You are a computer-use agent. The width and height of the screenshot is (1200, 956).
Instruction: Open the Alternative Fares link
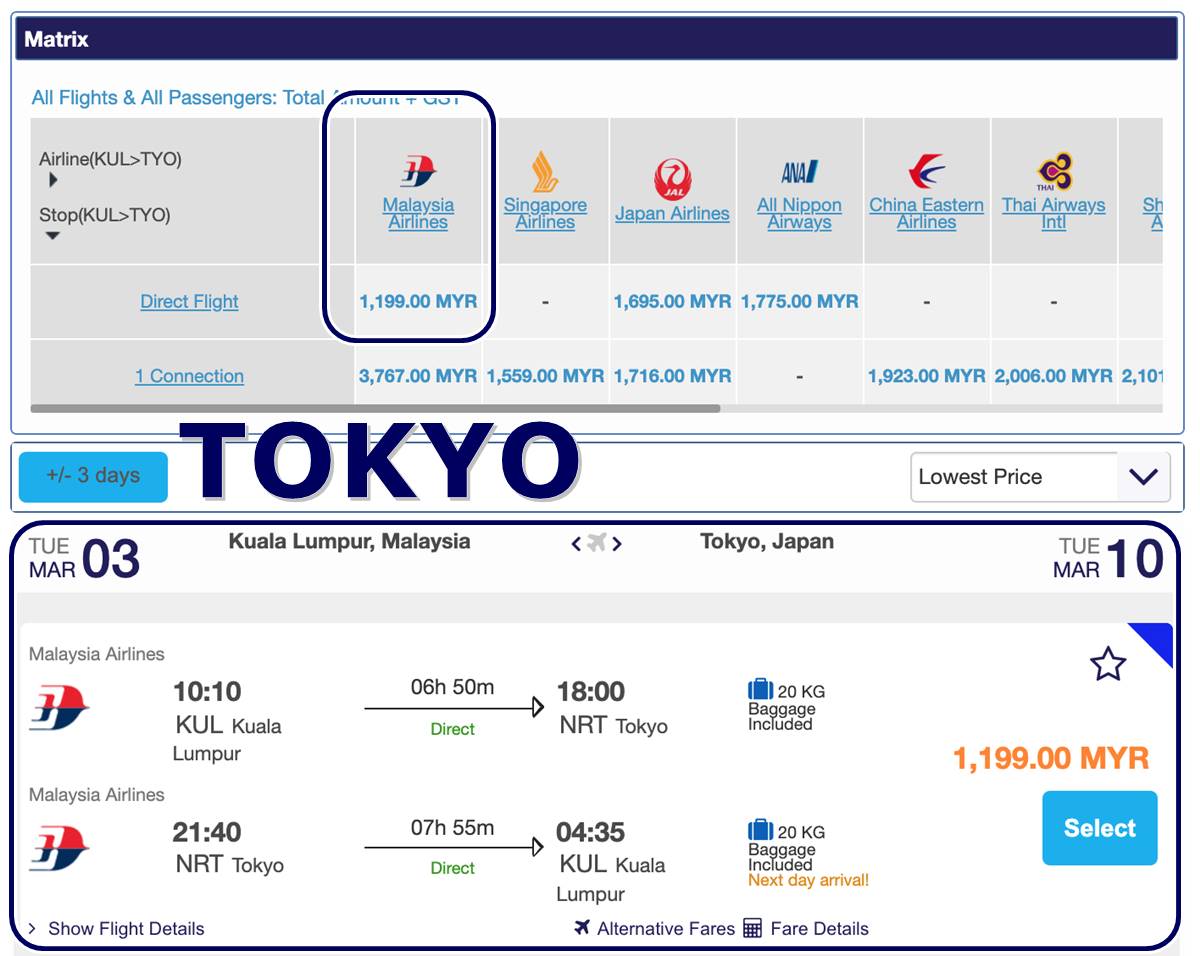666,928
